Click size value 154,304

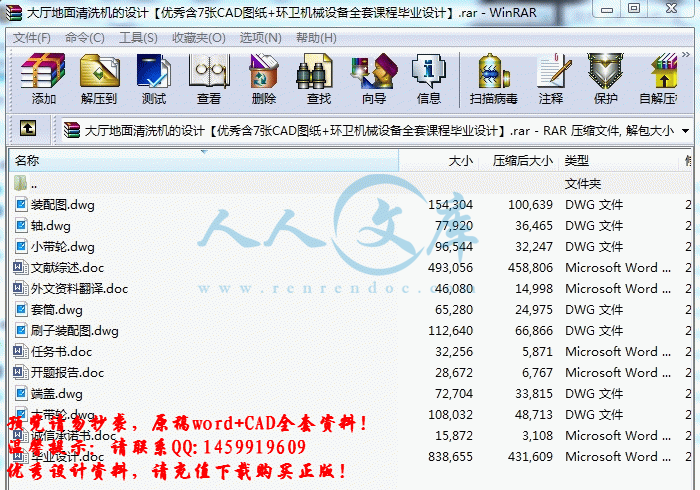(450, 205)
